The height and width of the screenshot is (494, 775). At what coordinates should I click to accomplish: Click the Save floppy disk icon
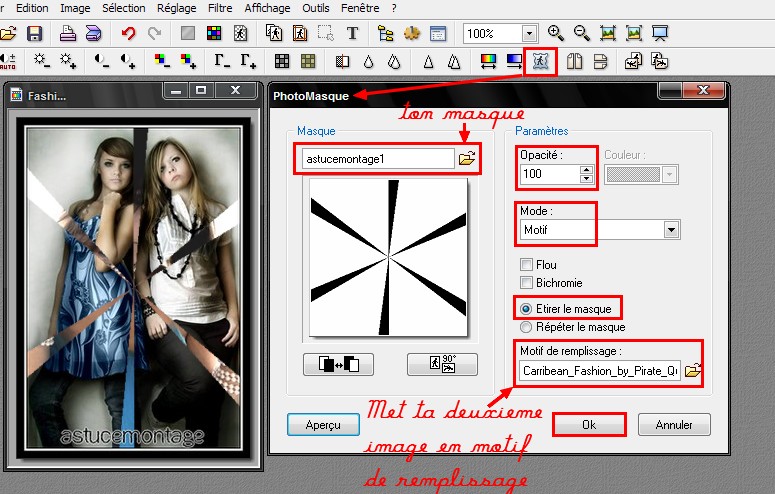(35, 34)
